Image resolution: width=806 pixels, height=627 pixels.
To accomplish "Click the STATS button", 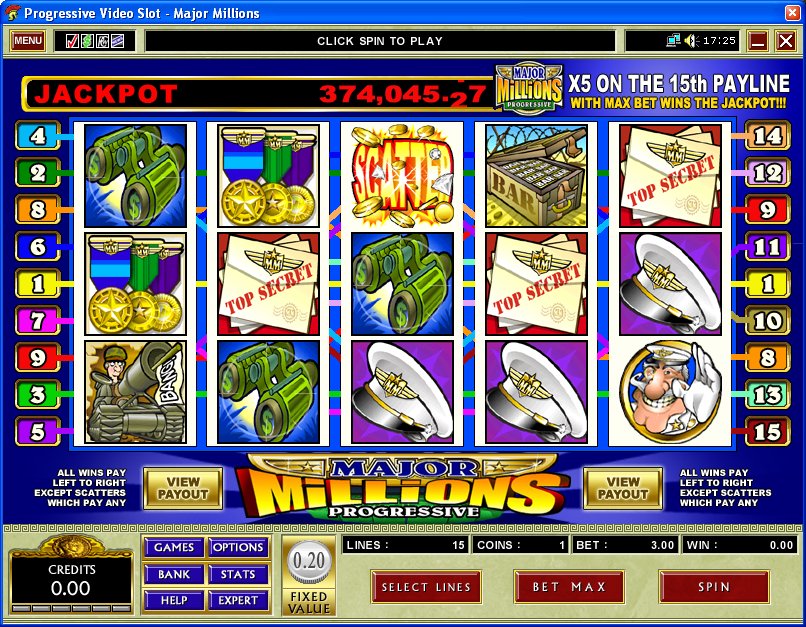I will (238, 574).
